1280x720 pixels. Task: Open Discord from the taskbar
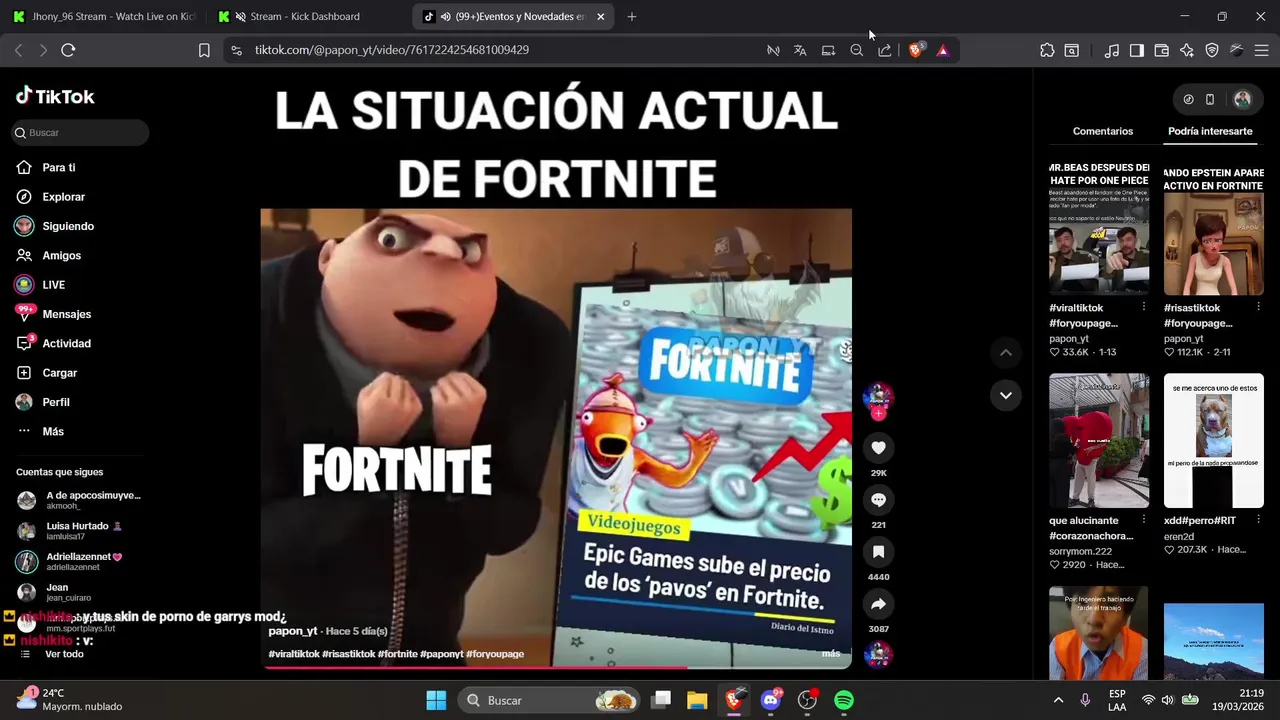point(770,700)
